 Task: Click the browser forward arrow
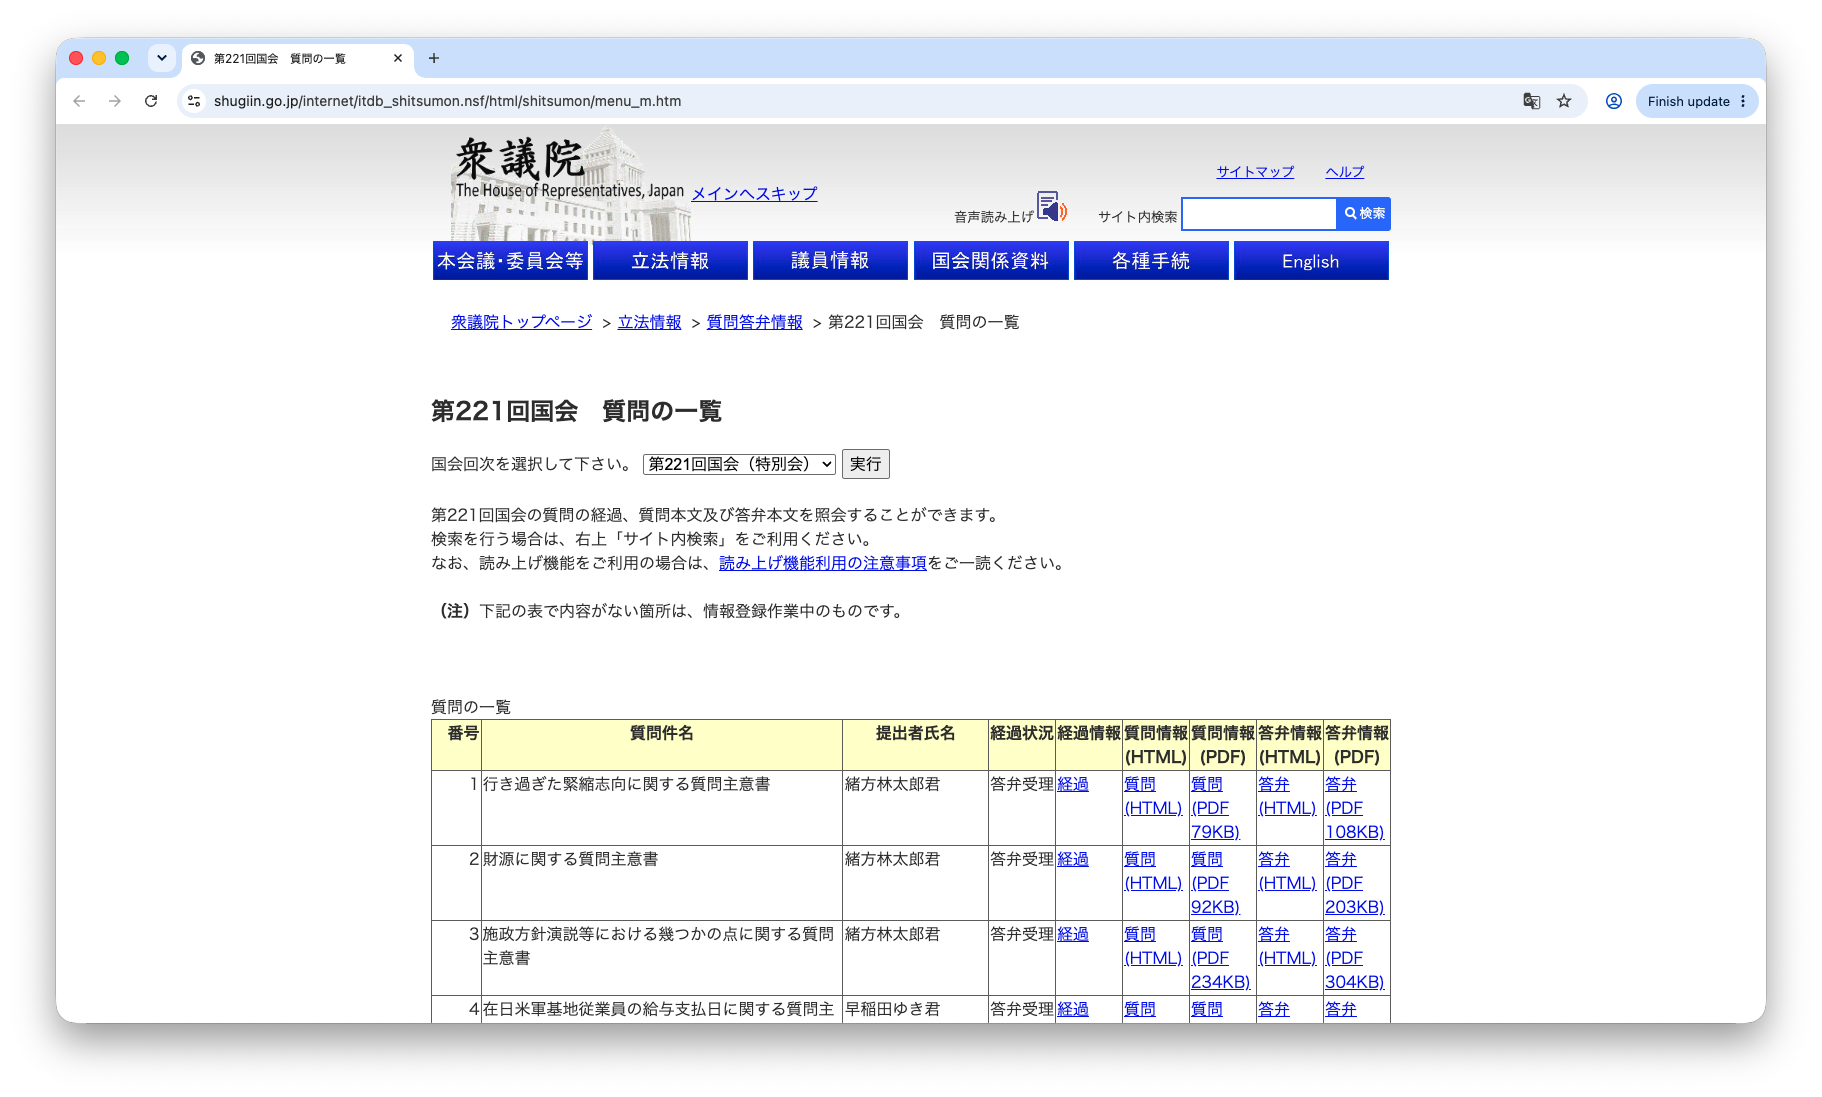115,101
